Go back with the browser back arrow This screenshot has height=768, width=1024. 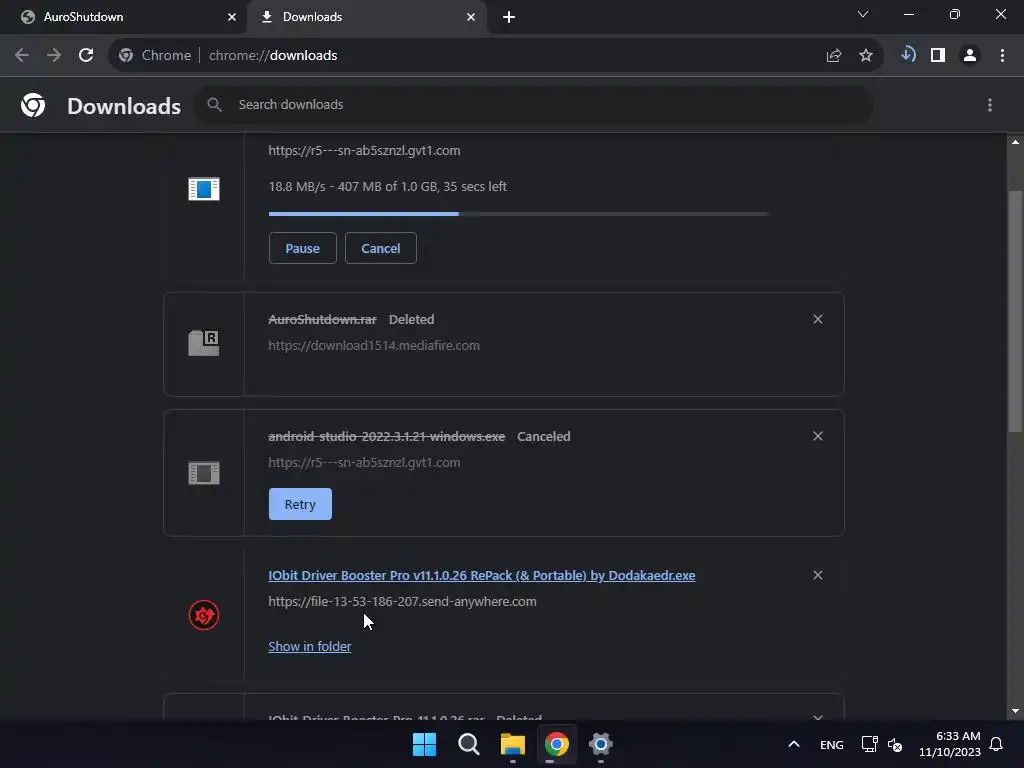pos(22,56)
